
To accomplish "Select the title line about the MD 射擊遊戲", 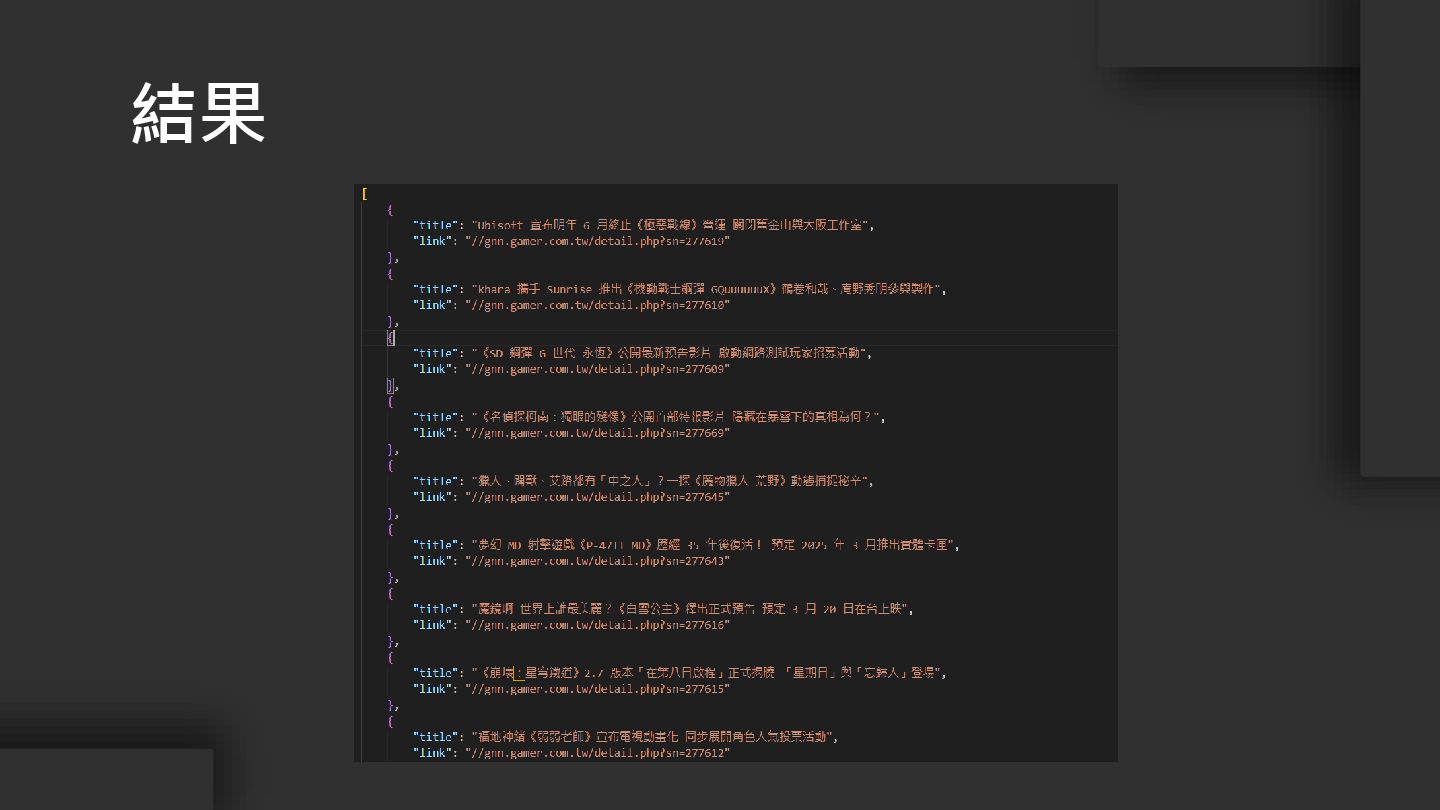I will coord(687,545).
